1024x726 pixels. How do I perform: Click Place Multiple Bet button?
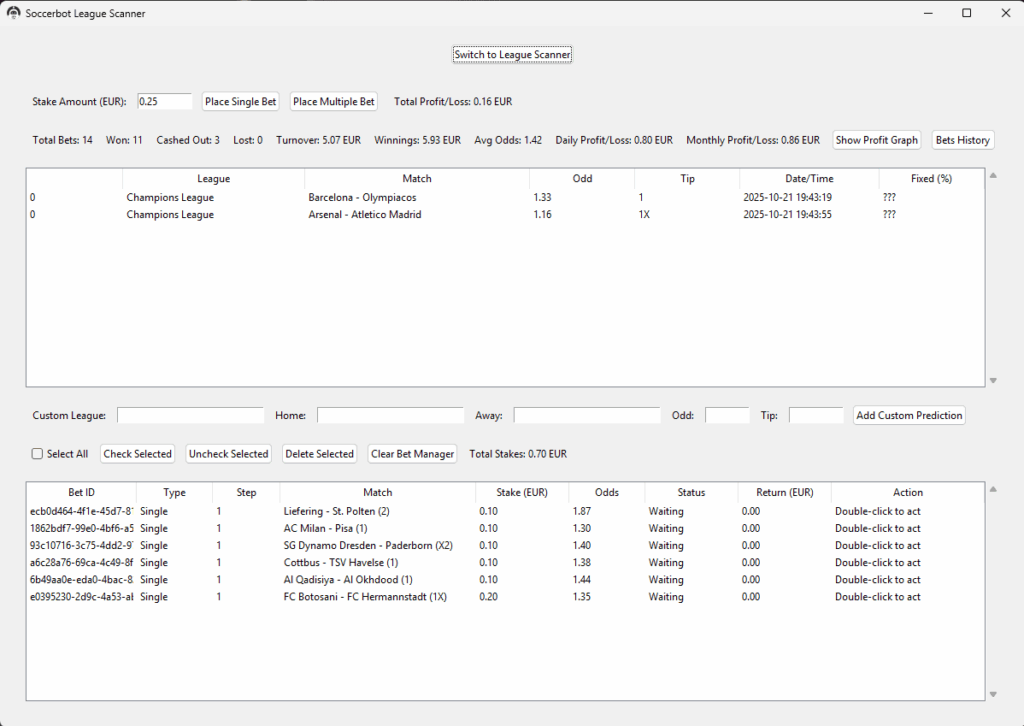click(x=334, y=101)
